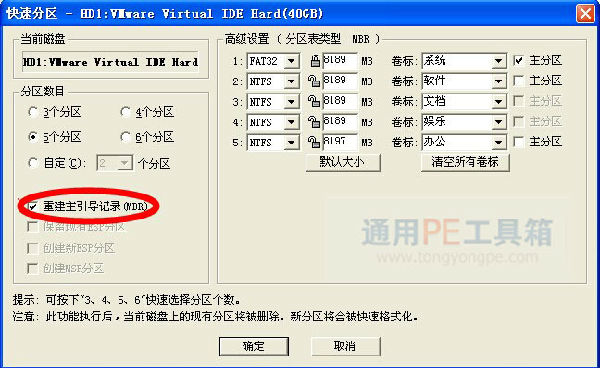Image resolution: width=600 pixels, height=368 pixels.
Task: Toggle the lock icon on partition 2 row
Action: tap(314, 81)
